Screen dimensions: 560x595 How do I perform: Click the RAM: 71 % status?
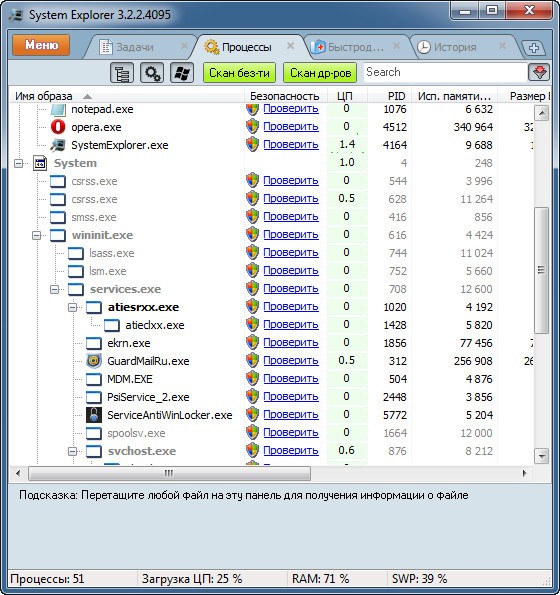[x=320, y=579]
